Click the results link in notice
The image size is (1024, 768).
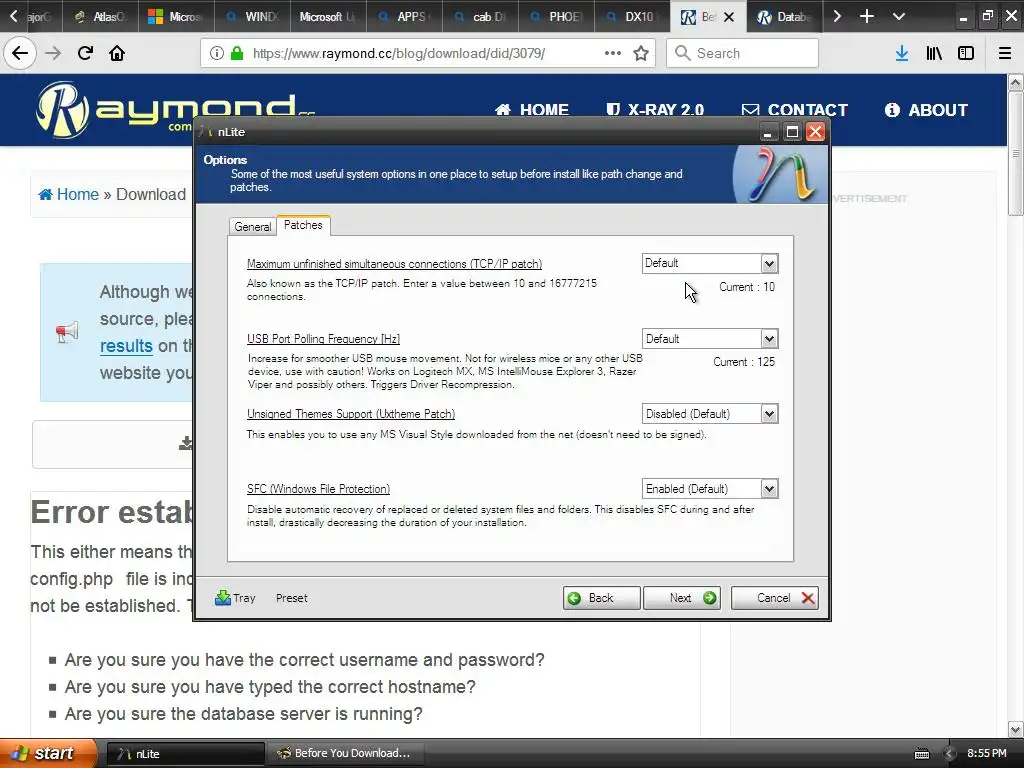click(126, 346)
